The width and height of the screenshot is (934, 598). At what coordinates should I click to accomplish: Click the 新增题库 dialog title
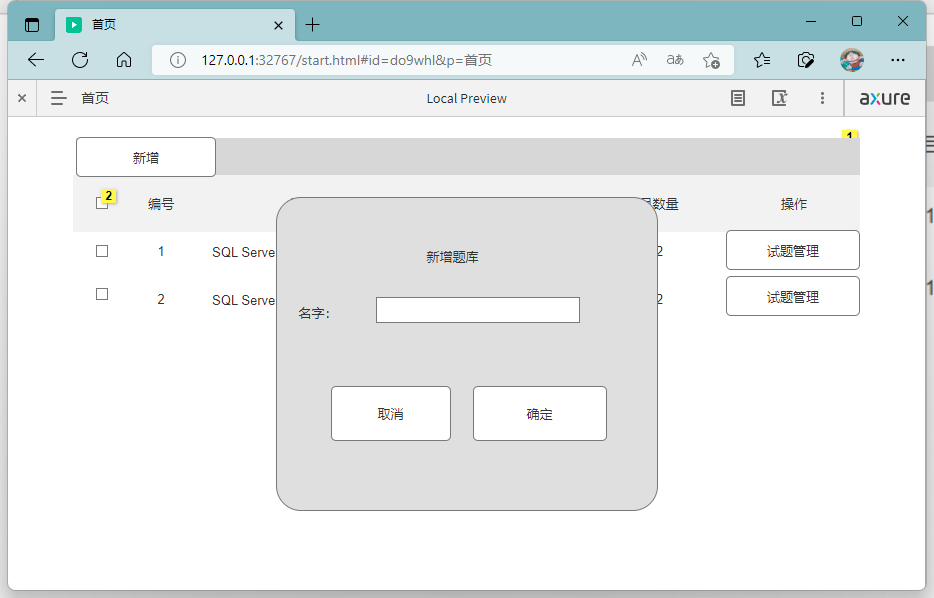pos(452,257)
